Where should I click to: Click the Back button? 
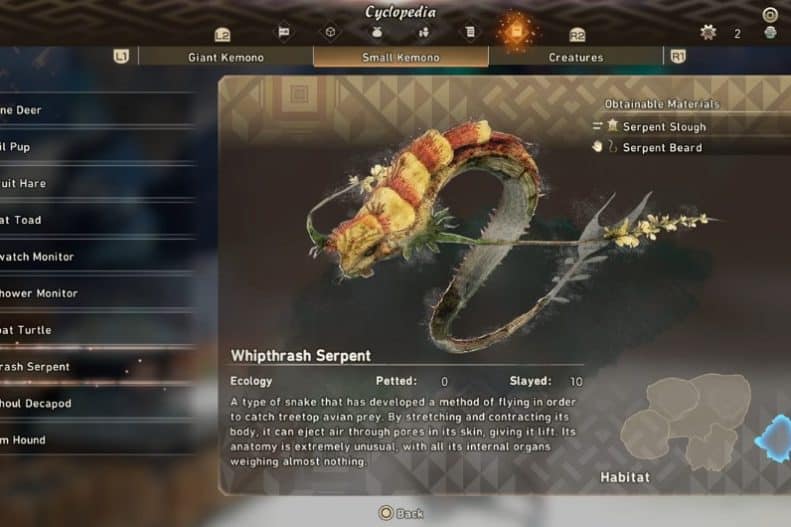(401, 513)
